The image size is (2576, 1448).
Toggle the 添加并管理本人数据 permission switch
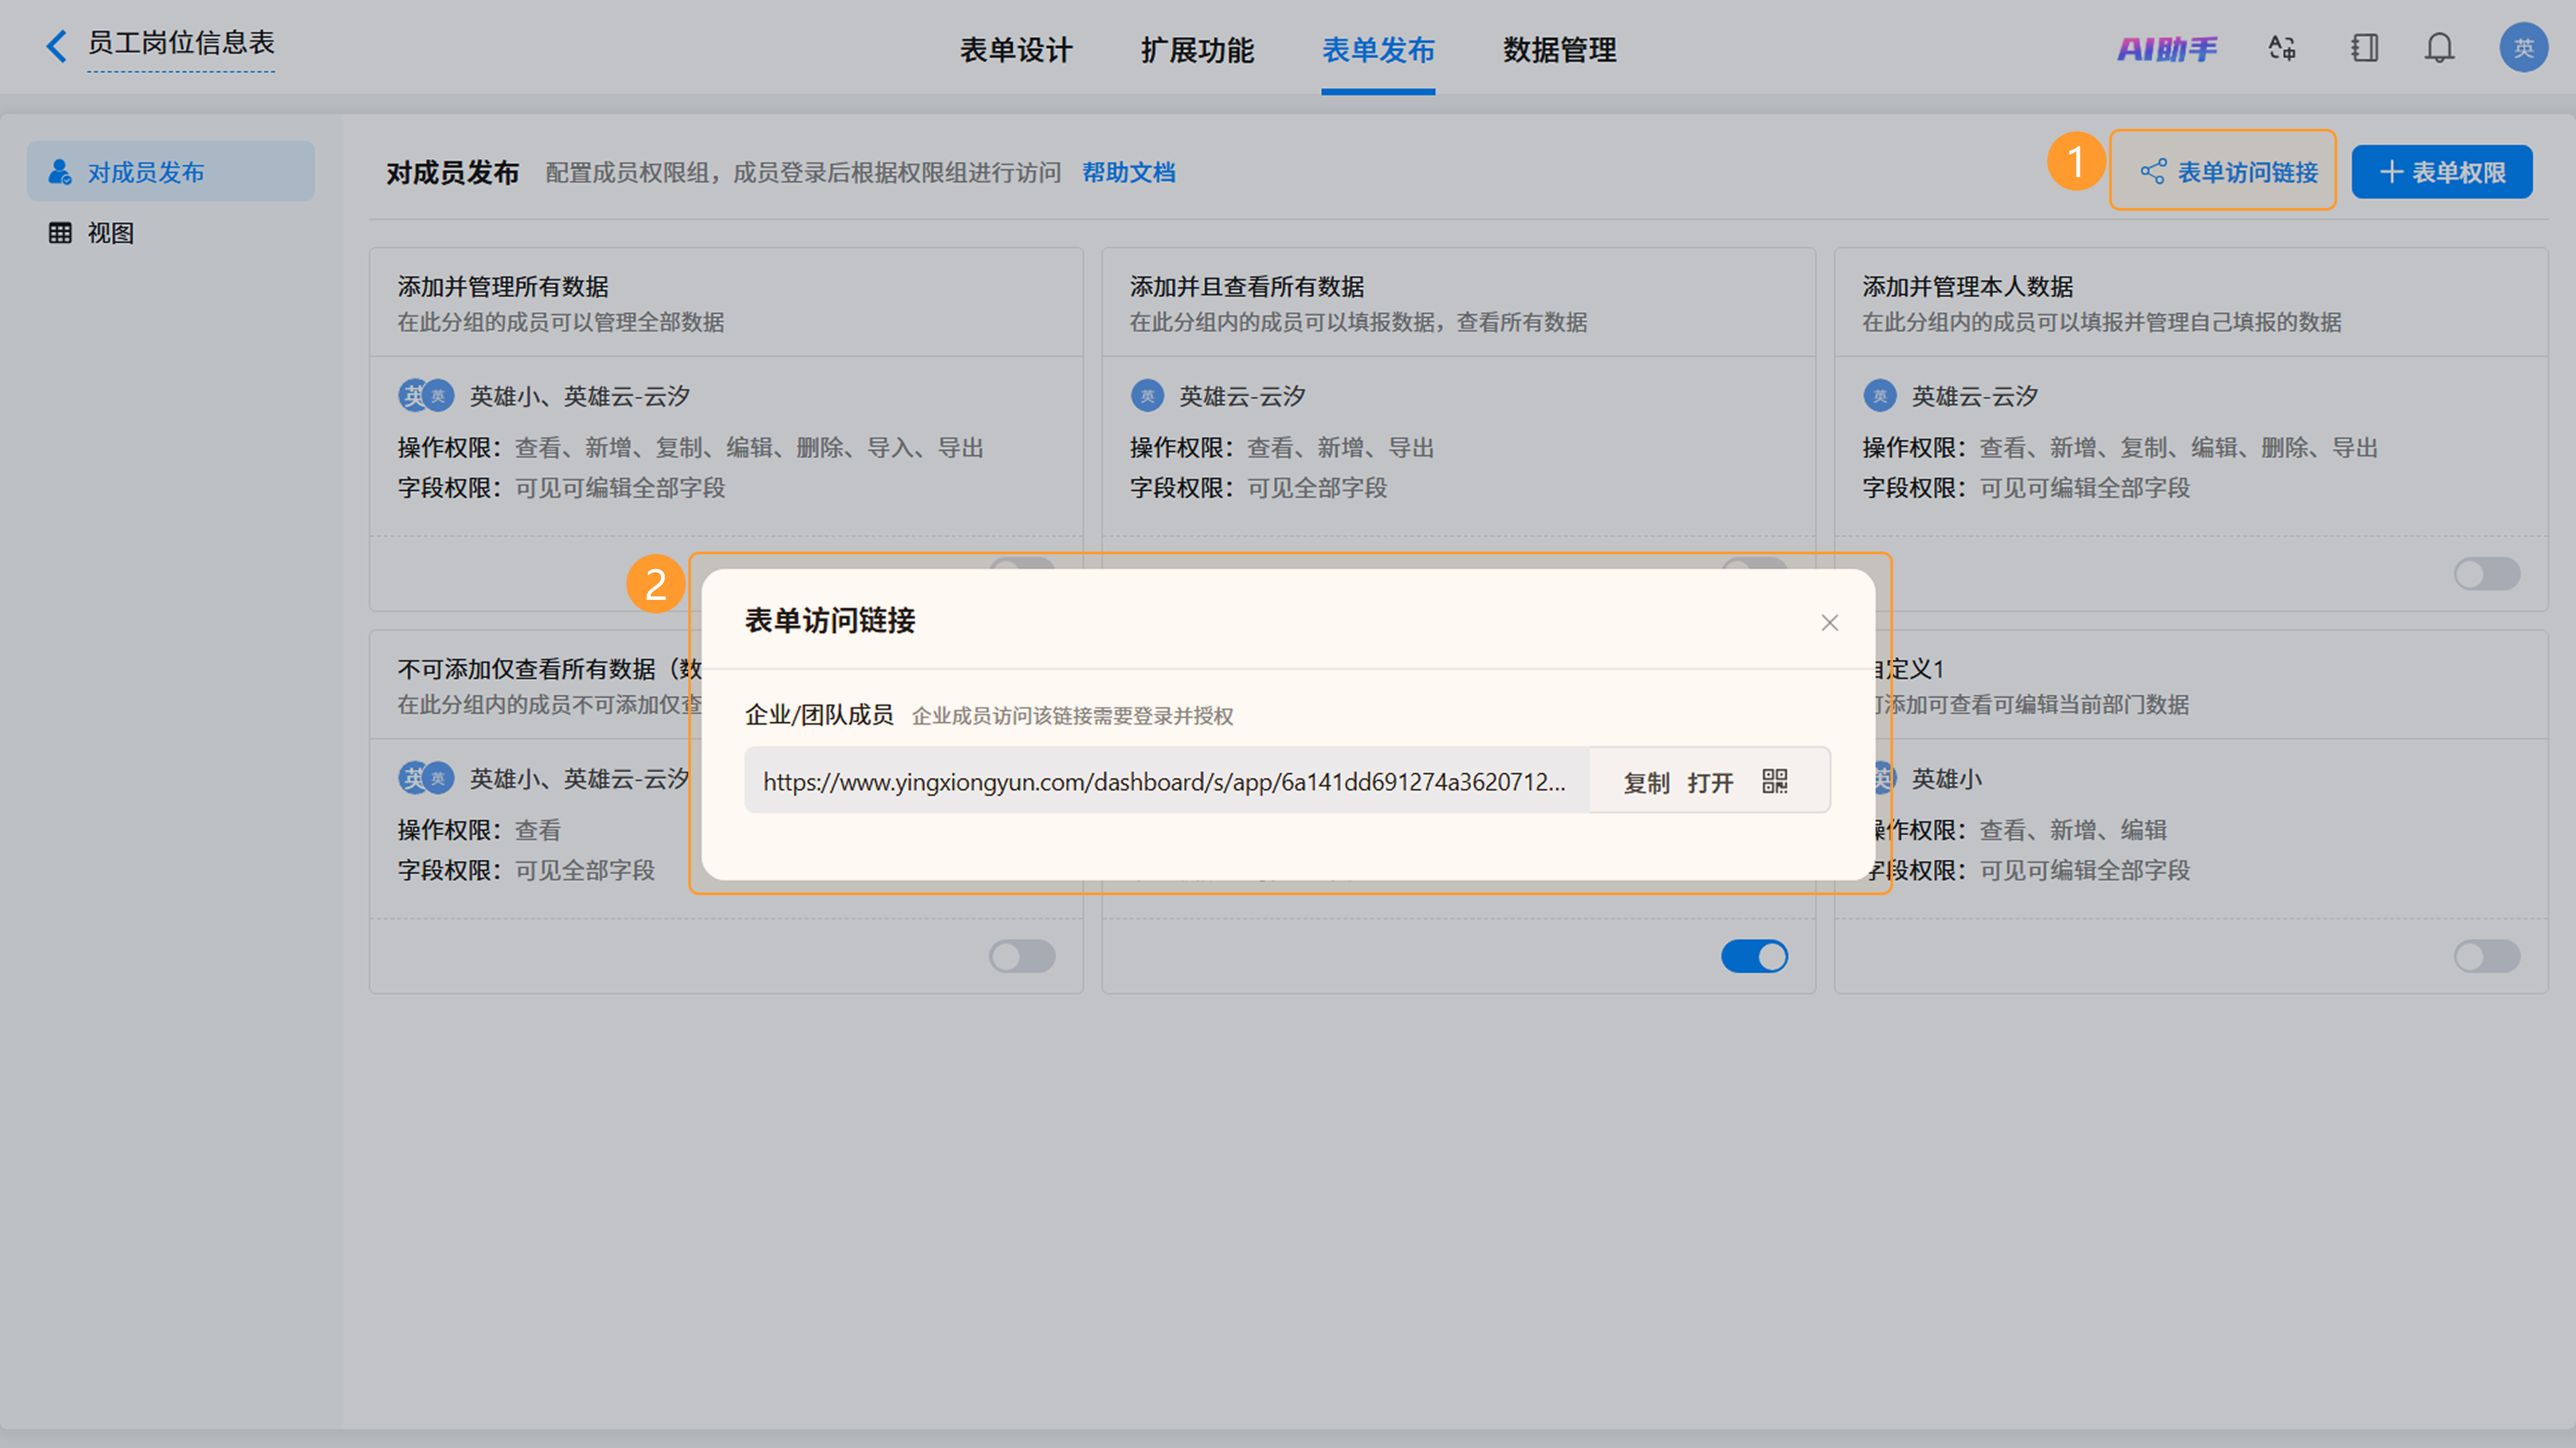click(2487, 575)
